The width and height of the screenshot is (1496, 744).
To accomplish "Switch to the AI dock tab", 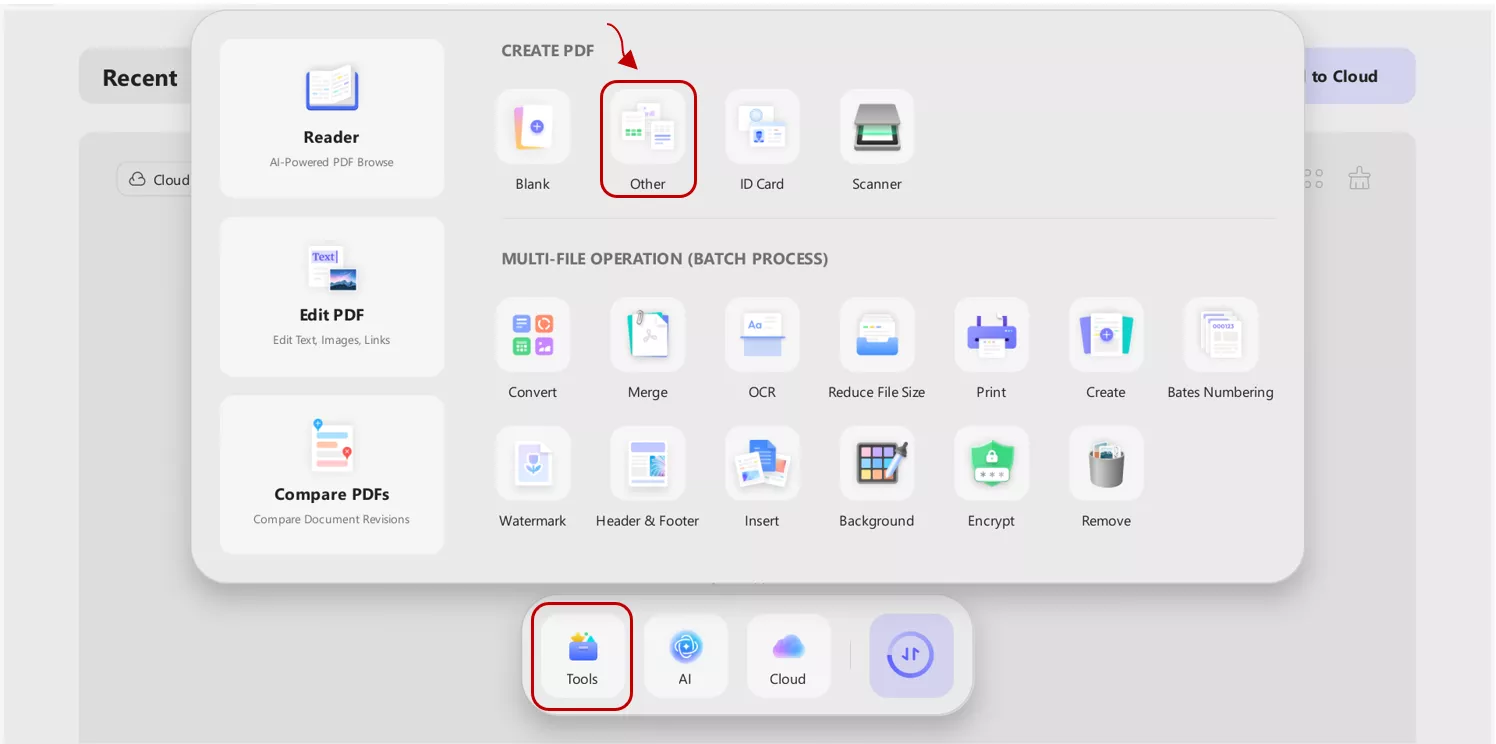I will 685,656.
